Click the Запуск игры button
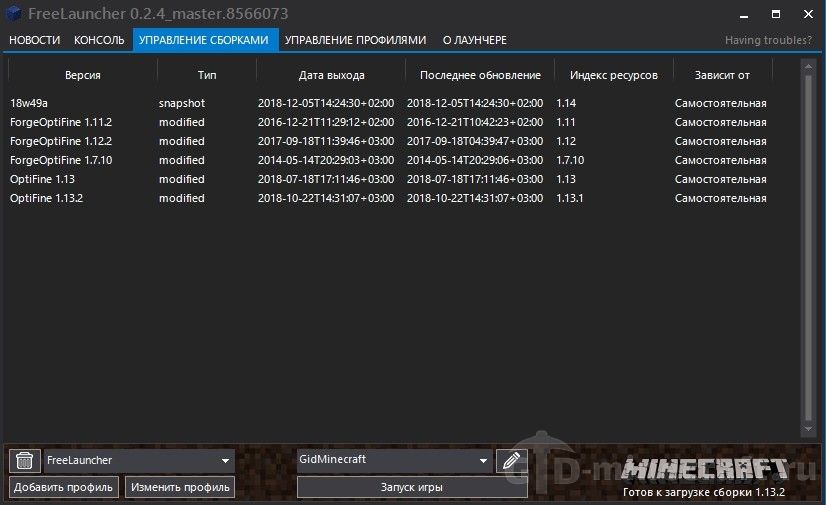This screenshot has width=826, height=505. (x=412, y=487)
